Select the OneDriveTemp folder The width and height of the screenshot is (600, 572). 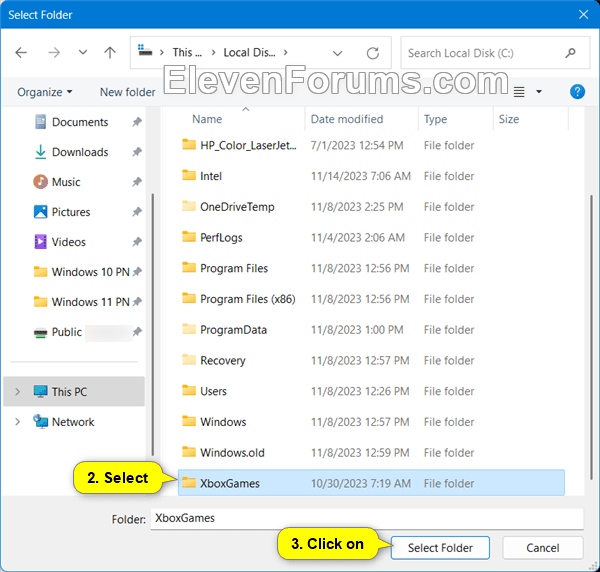click(237, 207)
